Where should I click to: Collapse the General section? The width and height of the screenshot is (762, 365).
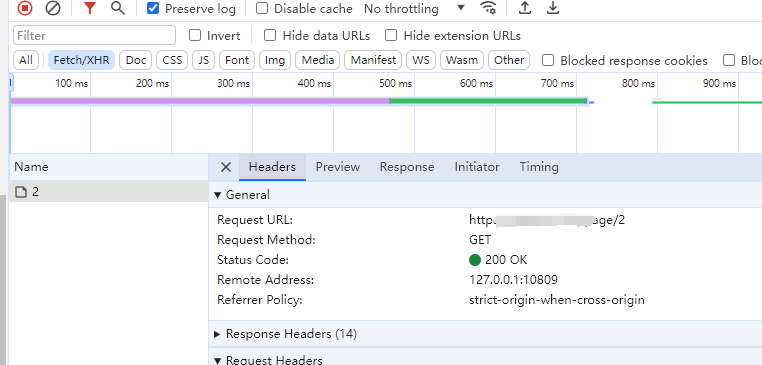point(242,195)
